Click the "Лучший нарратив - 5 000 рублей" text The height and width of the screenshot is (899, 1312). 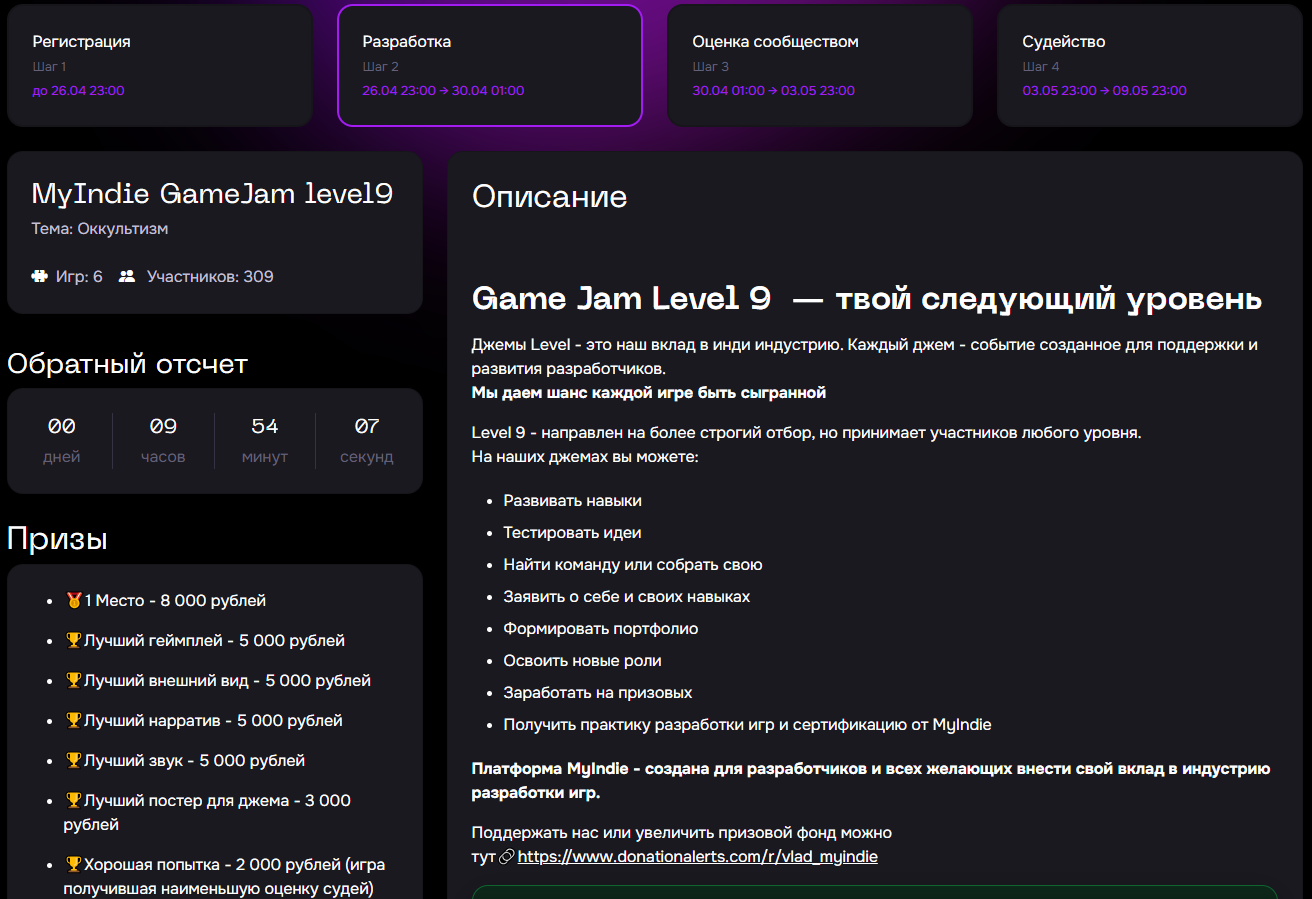click(x=213, y=721)
